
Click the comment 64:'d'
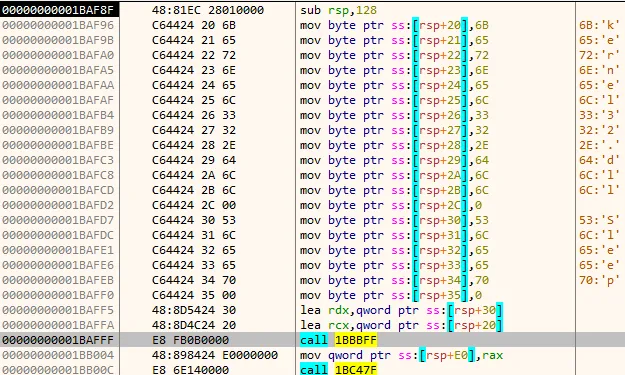tap(599, 160)
